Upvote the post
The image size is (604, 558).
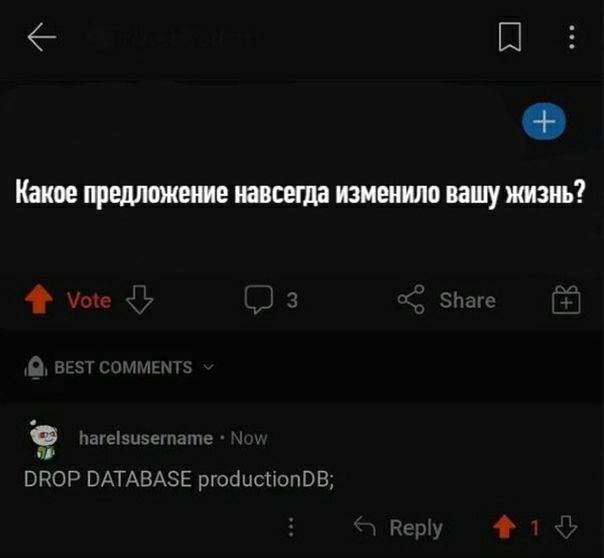click(x=39, y=299)
